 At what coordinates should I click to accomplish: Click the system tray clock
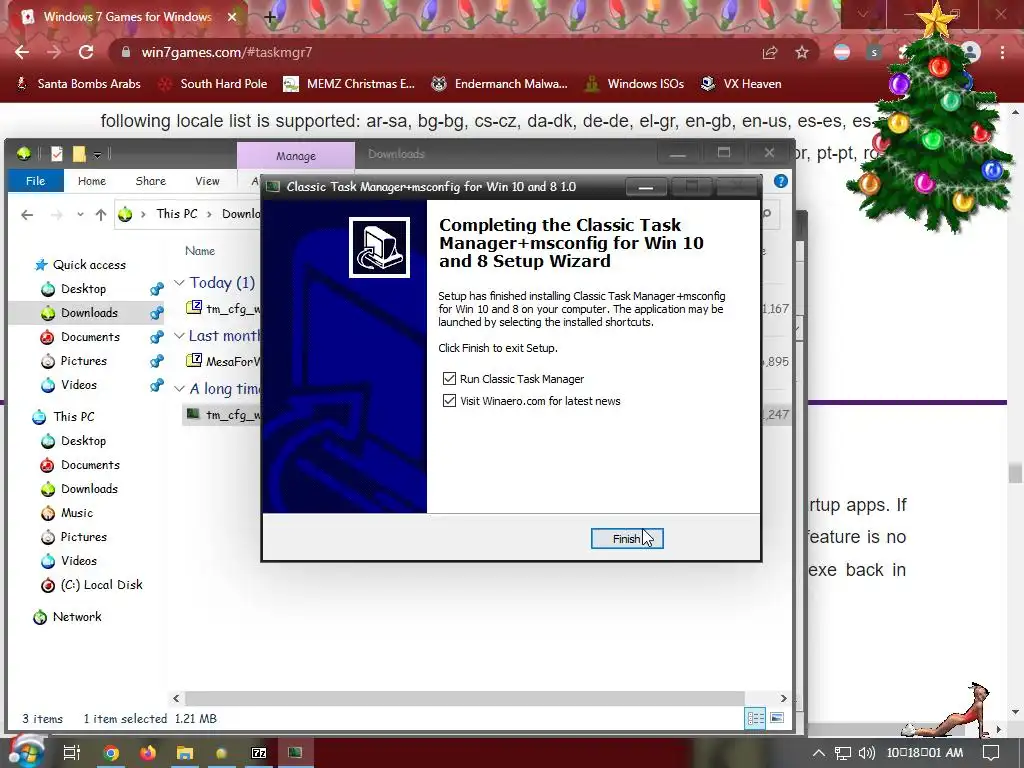(x=924, y=753)
